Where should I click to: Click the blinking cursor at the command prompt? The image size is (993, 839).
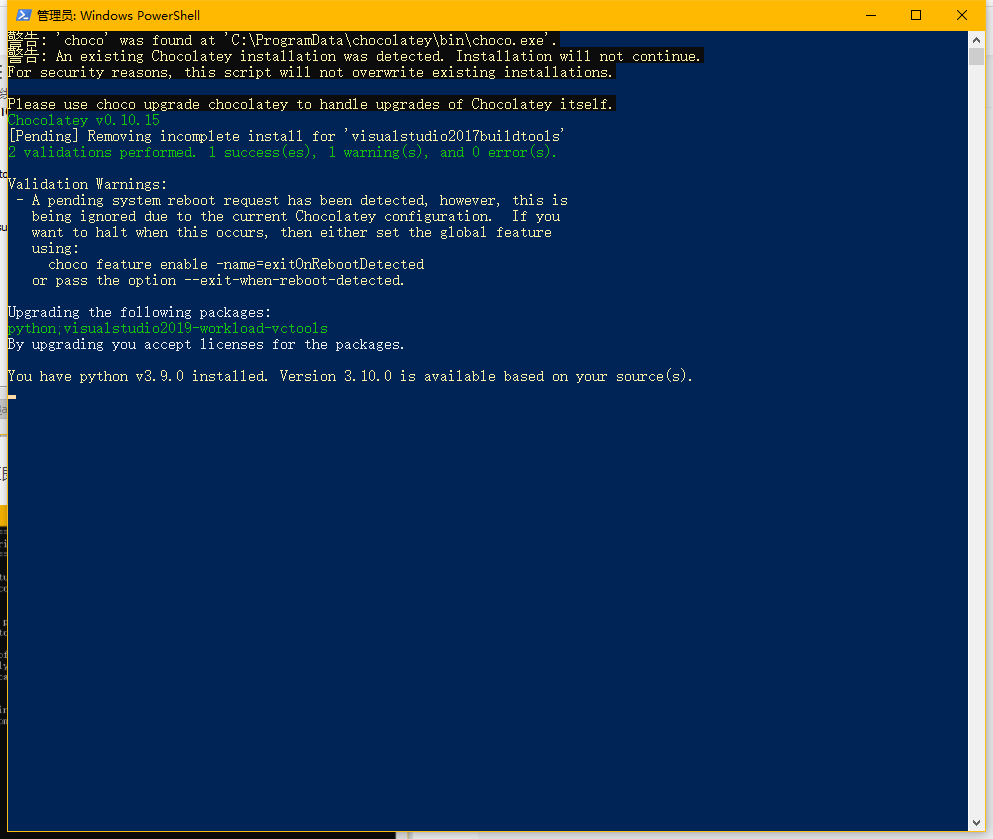[12, 396]
